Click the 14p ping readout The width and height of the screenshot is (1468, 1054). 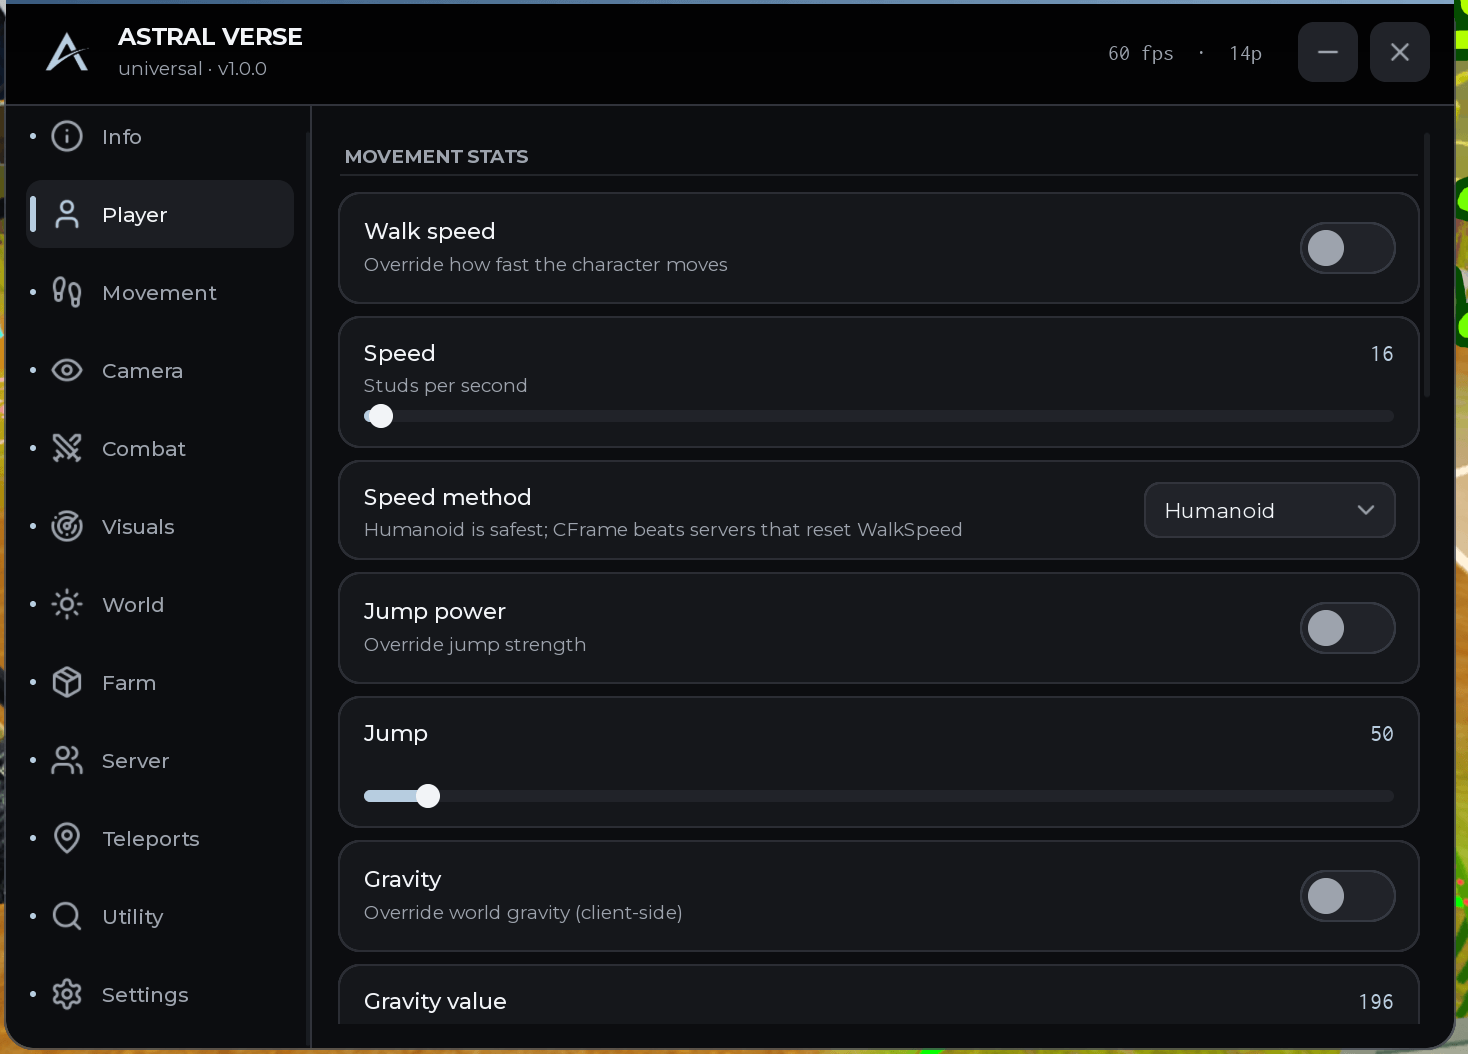coord(1246,53)
